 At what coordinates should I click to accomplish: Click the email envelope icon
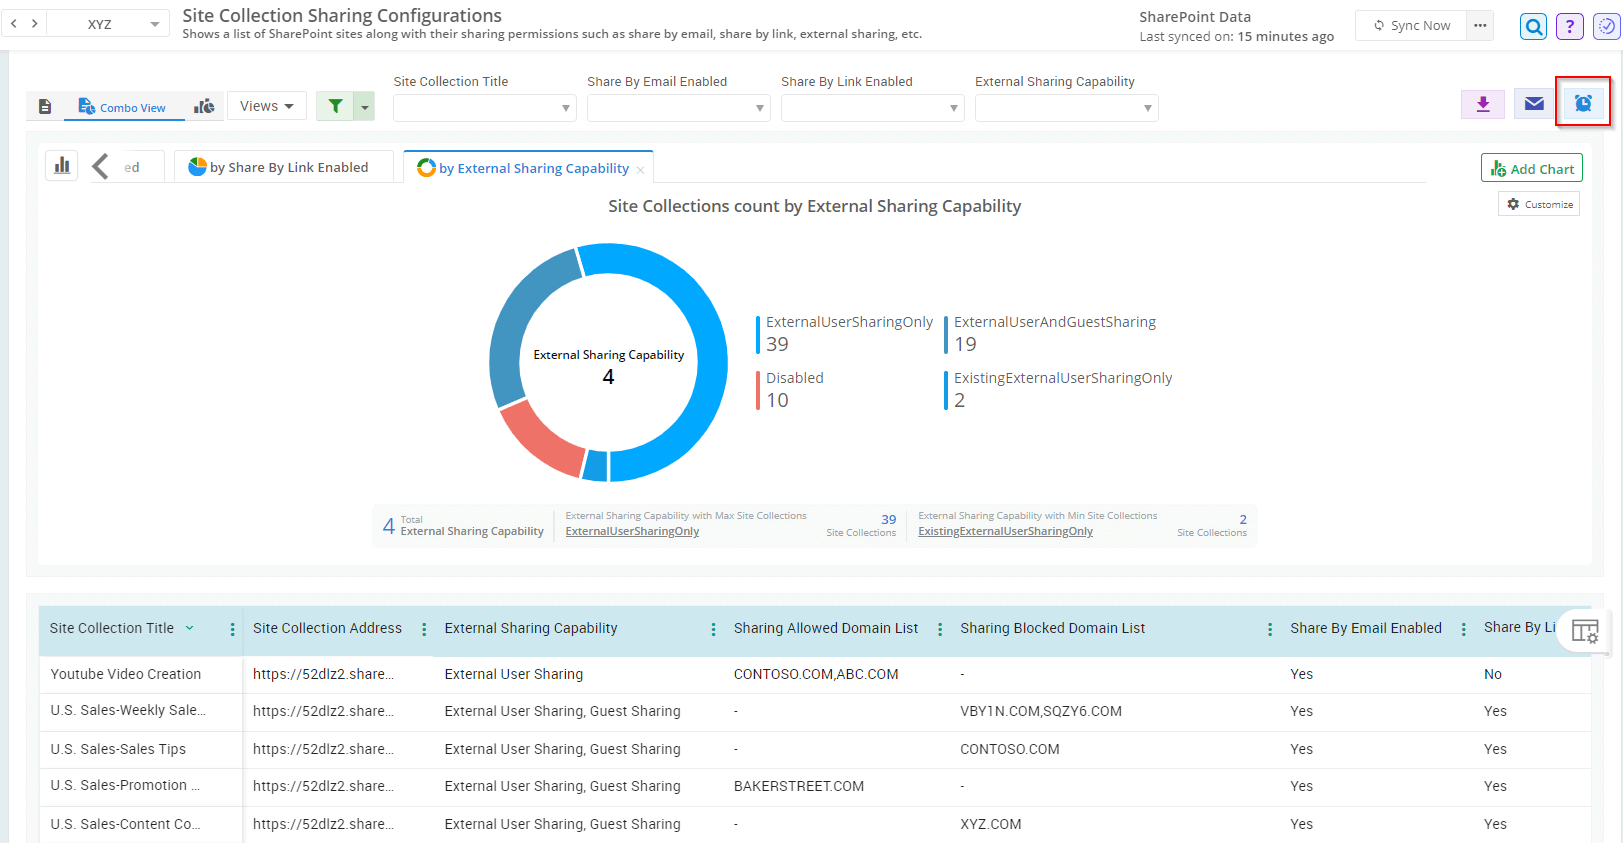click(1534, 104)
